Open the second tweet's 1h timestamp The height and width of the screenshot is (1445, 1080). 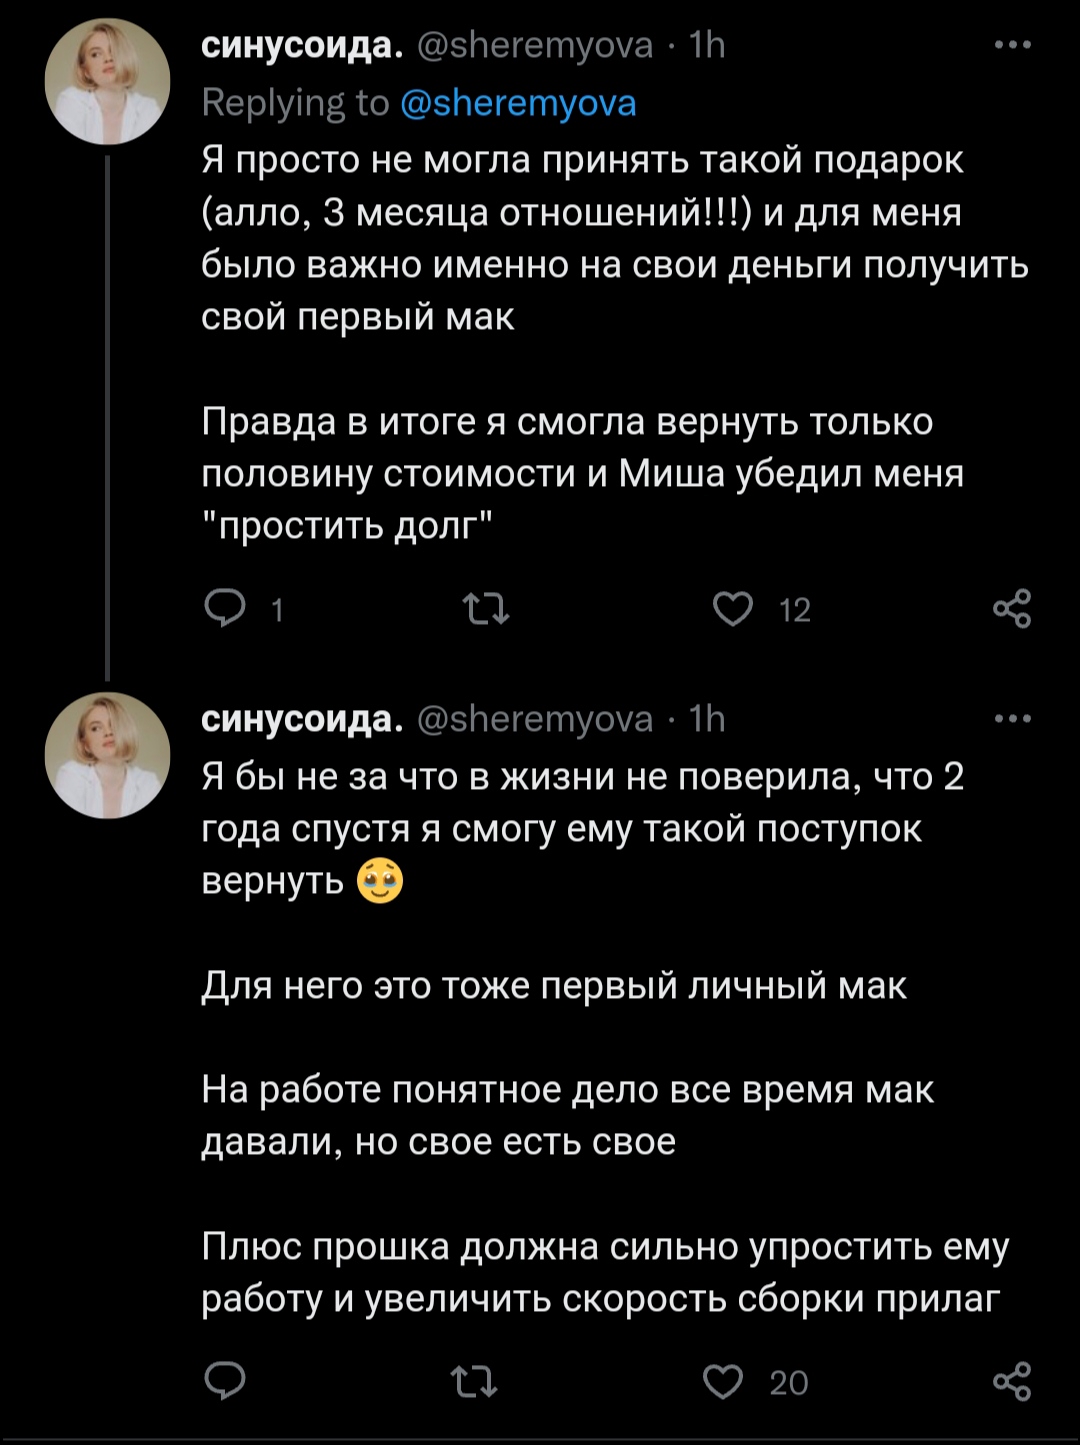point(707,718)
